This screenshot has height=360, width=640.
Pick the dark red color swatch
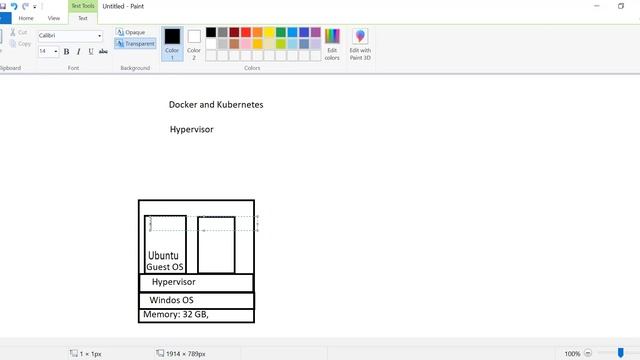tap(234, 32)
